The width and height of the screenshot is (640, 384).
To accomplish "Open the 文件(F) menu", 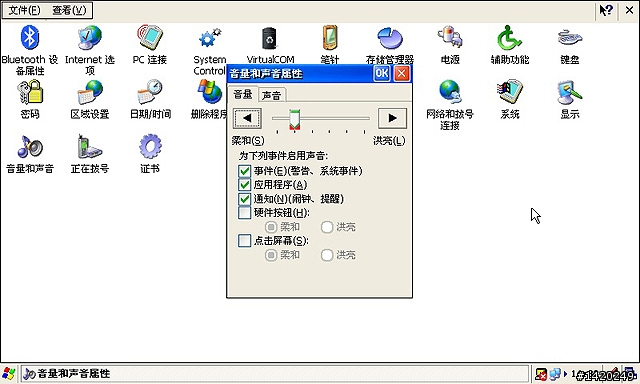I will [24, 10].
